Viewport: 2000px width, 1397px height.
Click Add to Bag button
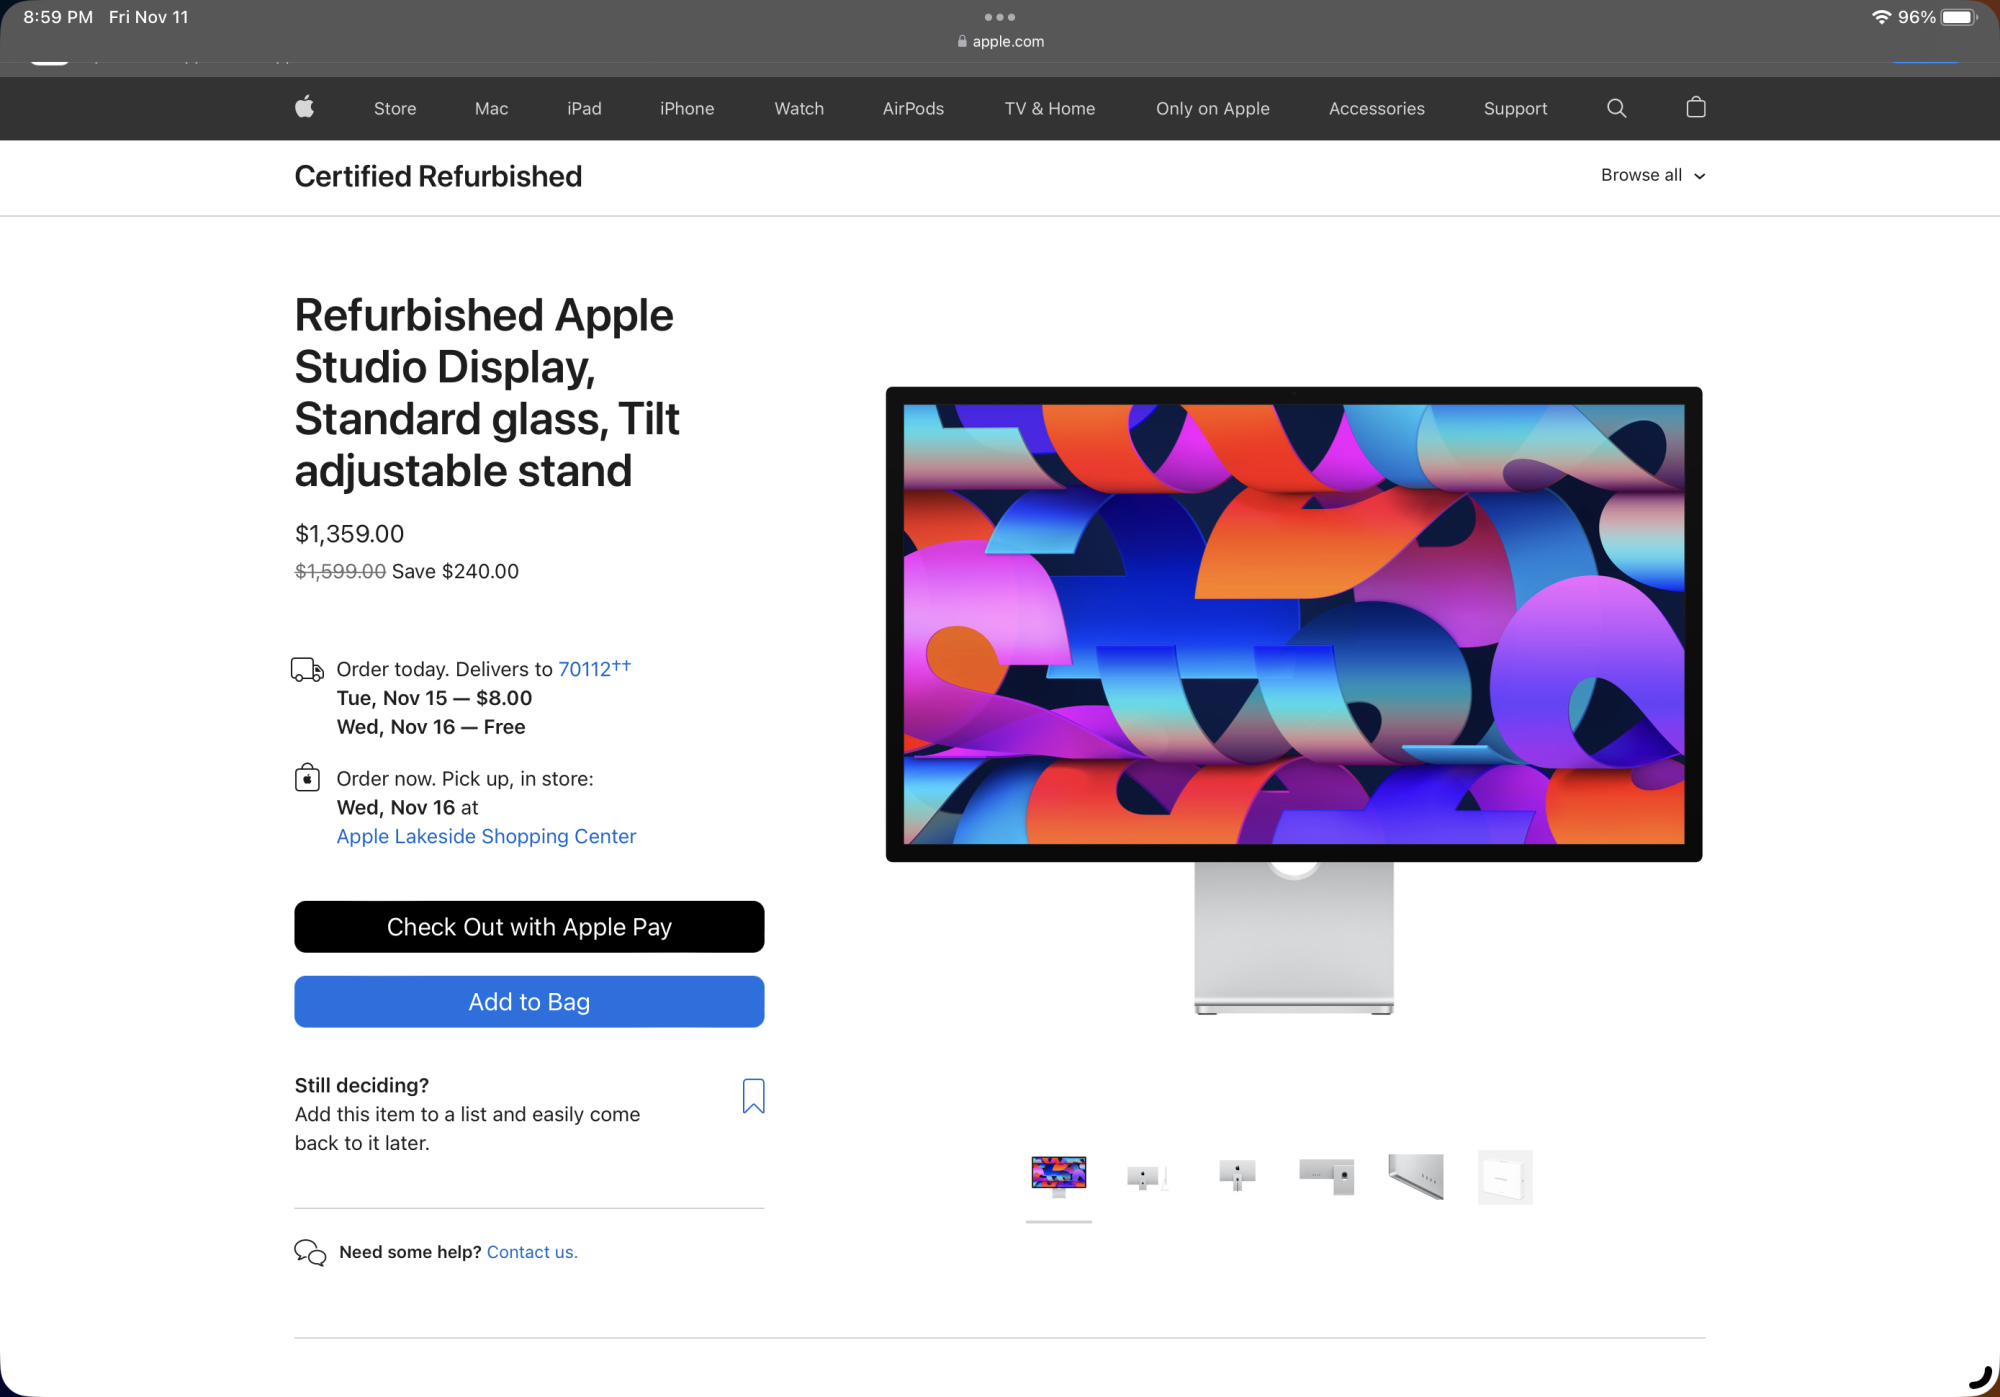[529, 1002]
